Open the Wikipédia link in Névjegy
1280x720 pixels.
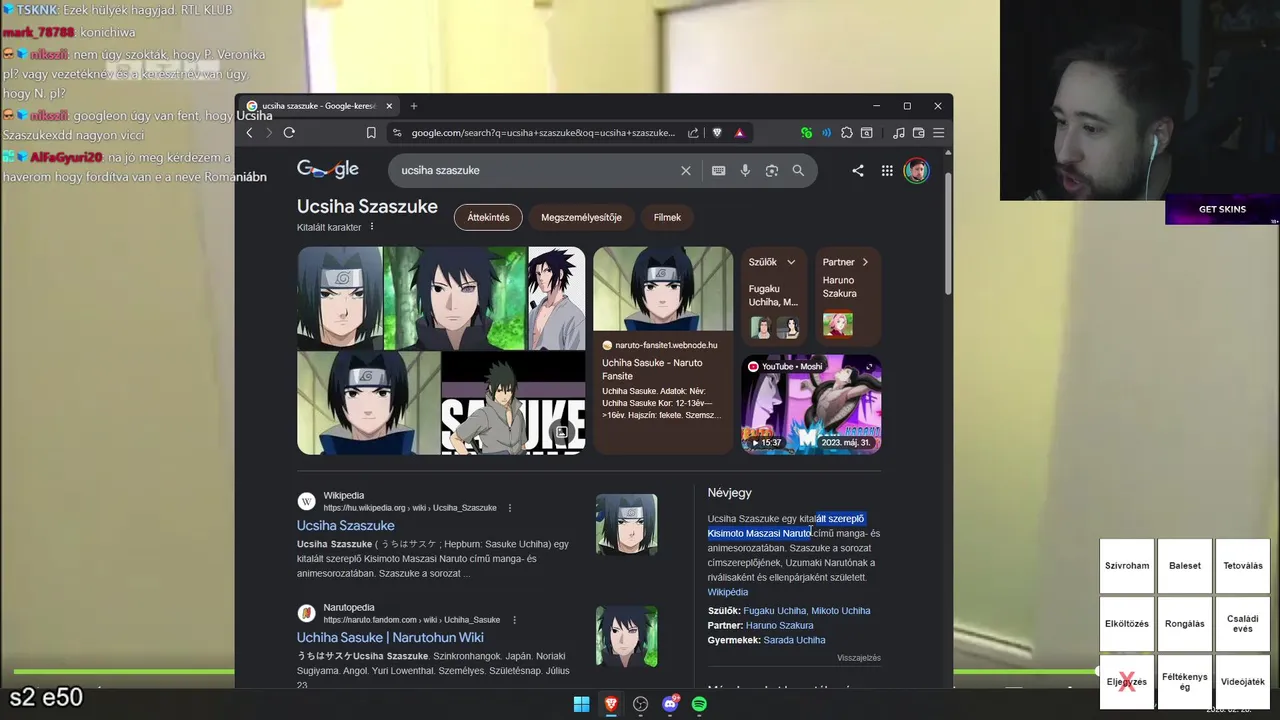pyautogui.click(x=728, y=592)
